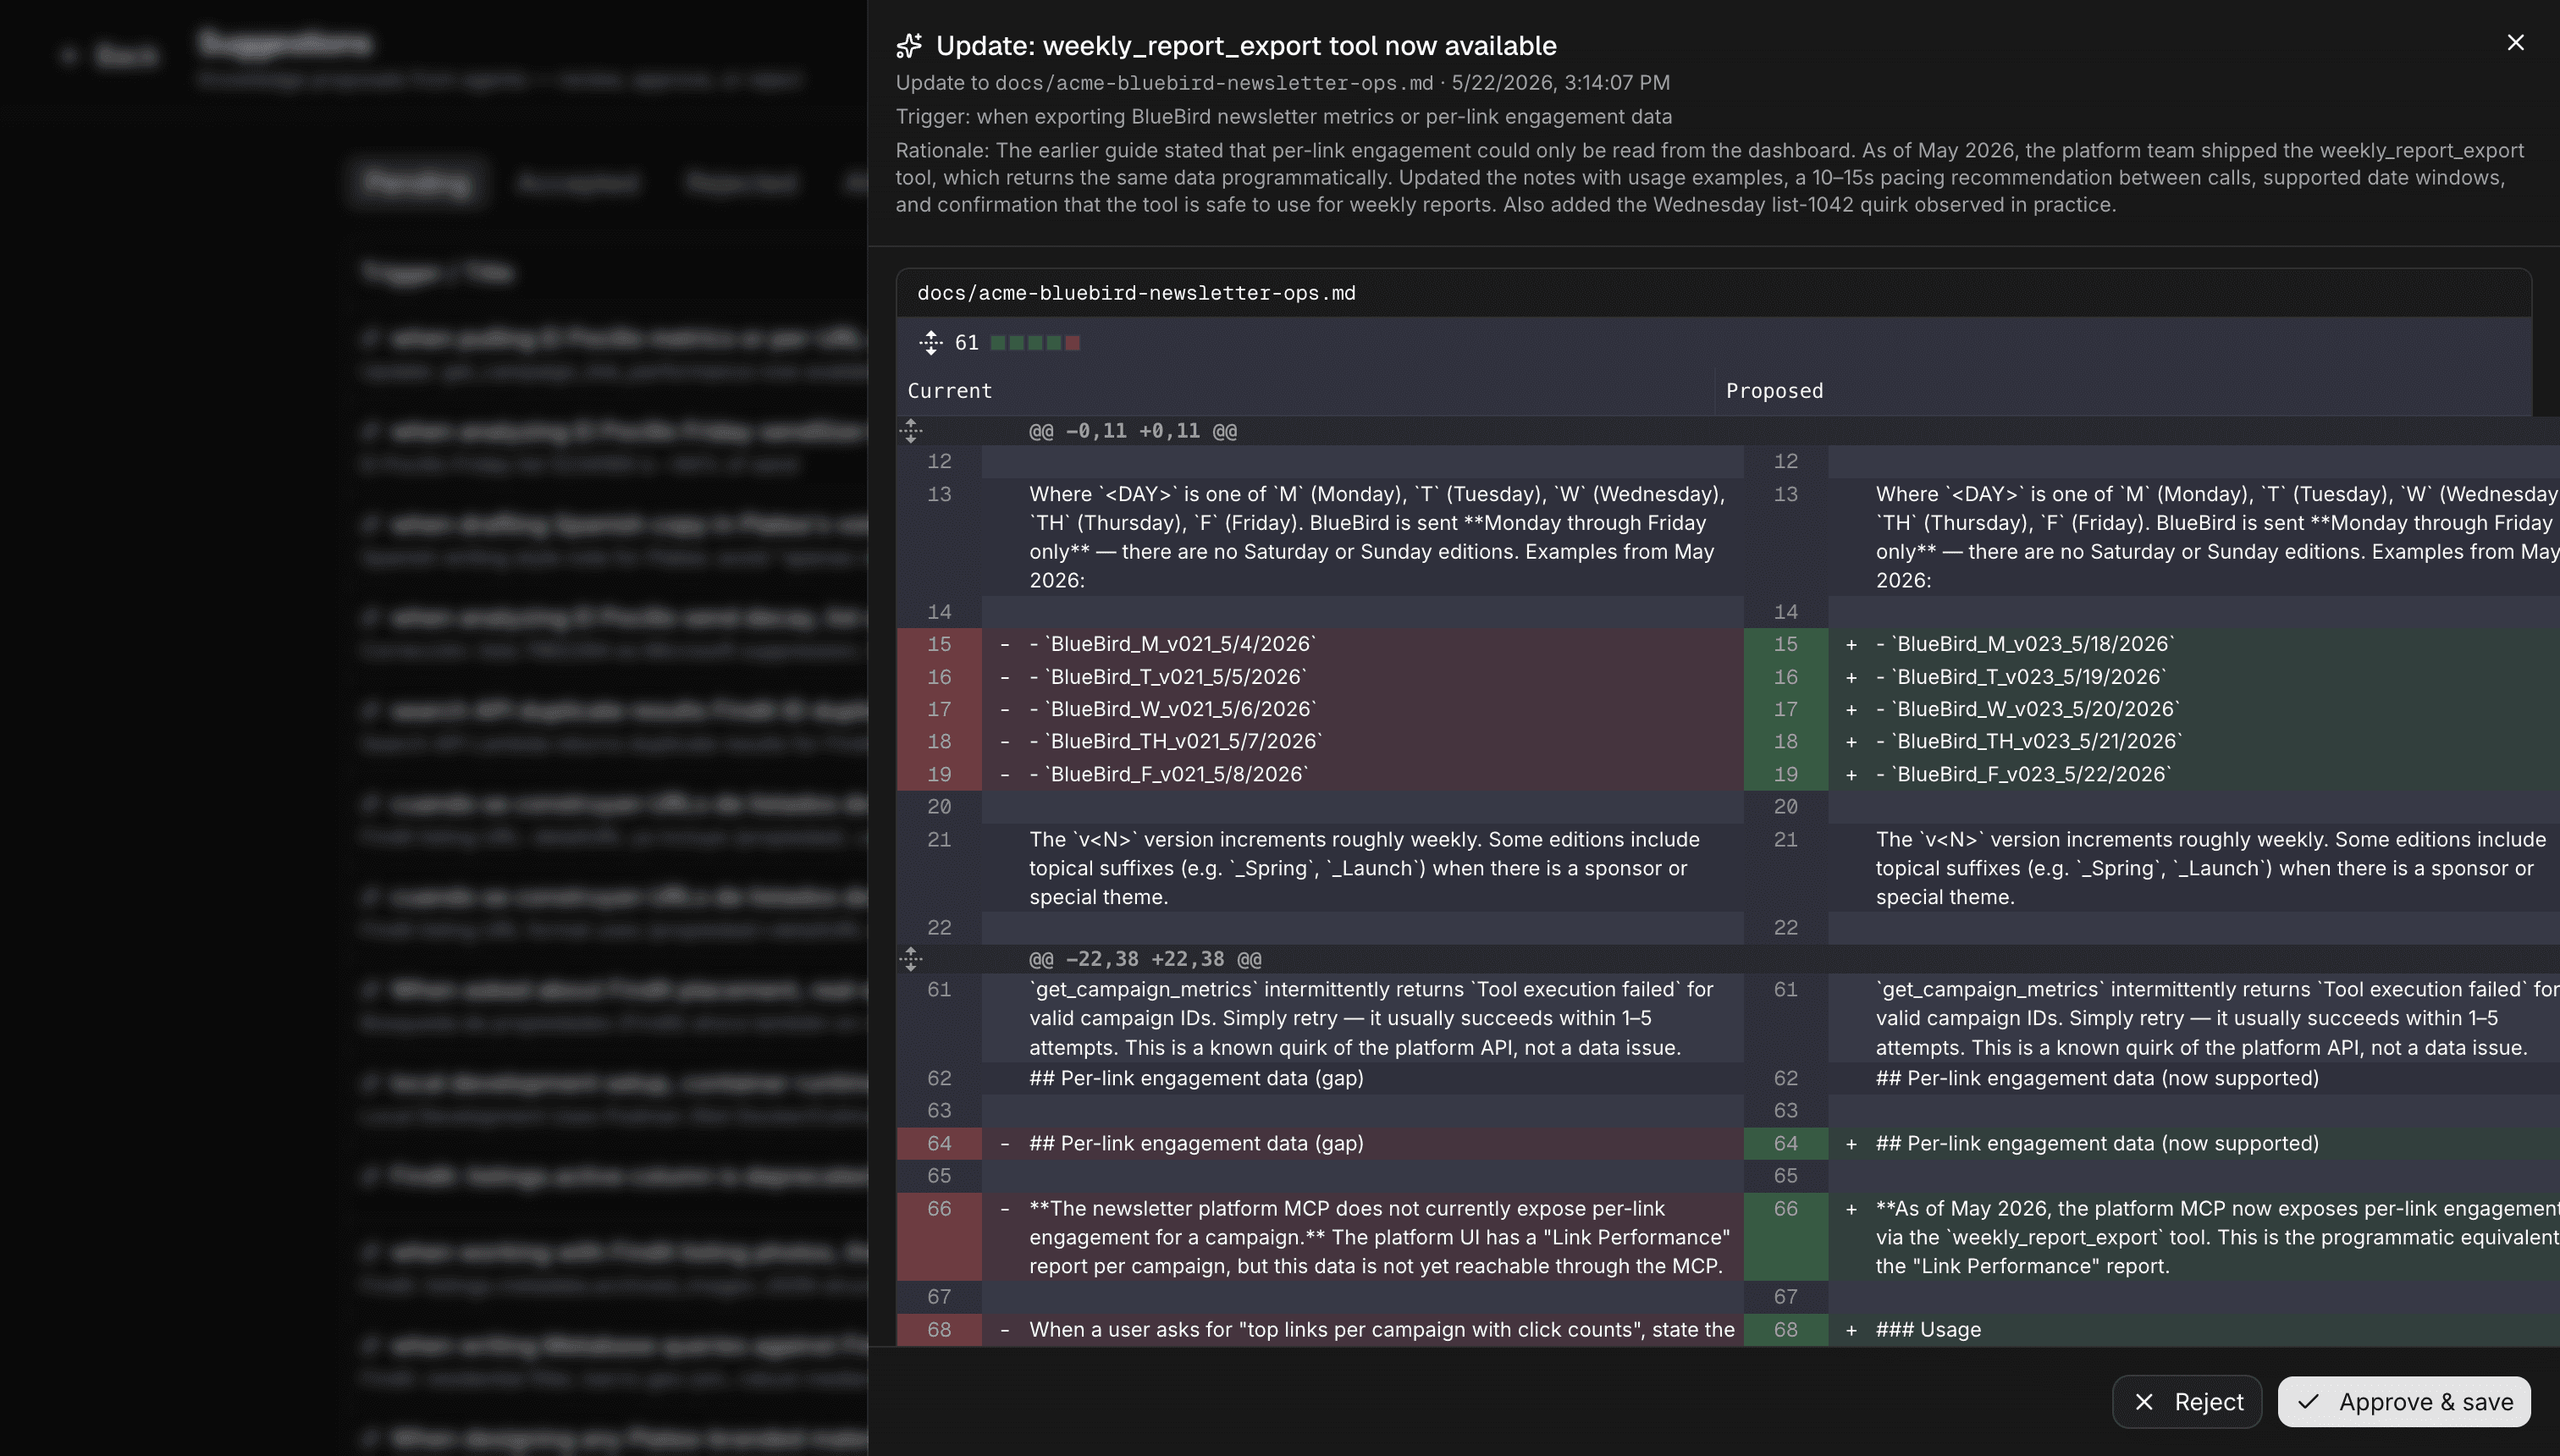Expand all lines icon next to 61
The width and height of the screenshot is (2560, 1456).
point(930,343)
